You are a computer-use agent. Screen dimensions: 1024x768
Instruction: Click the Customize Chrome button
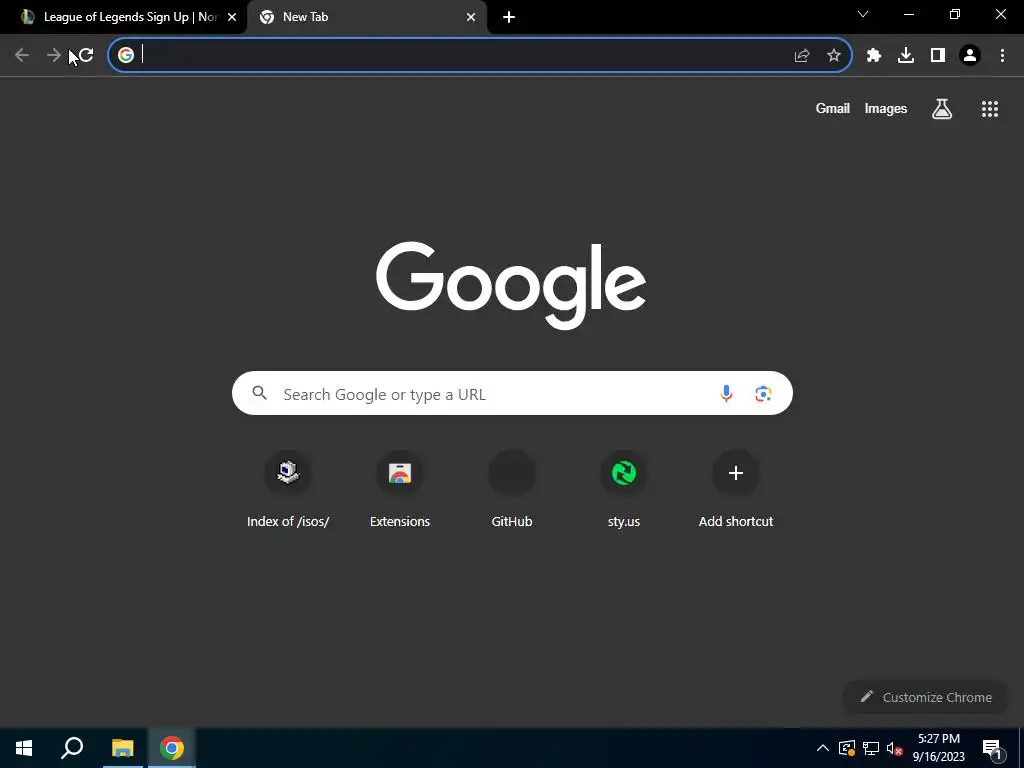pos(926,697)
